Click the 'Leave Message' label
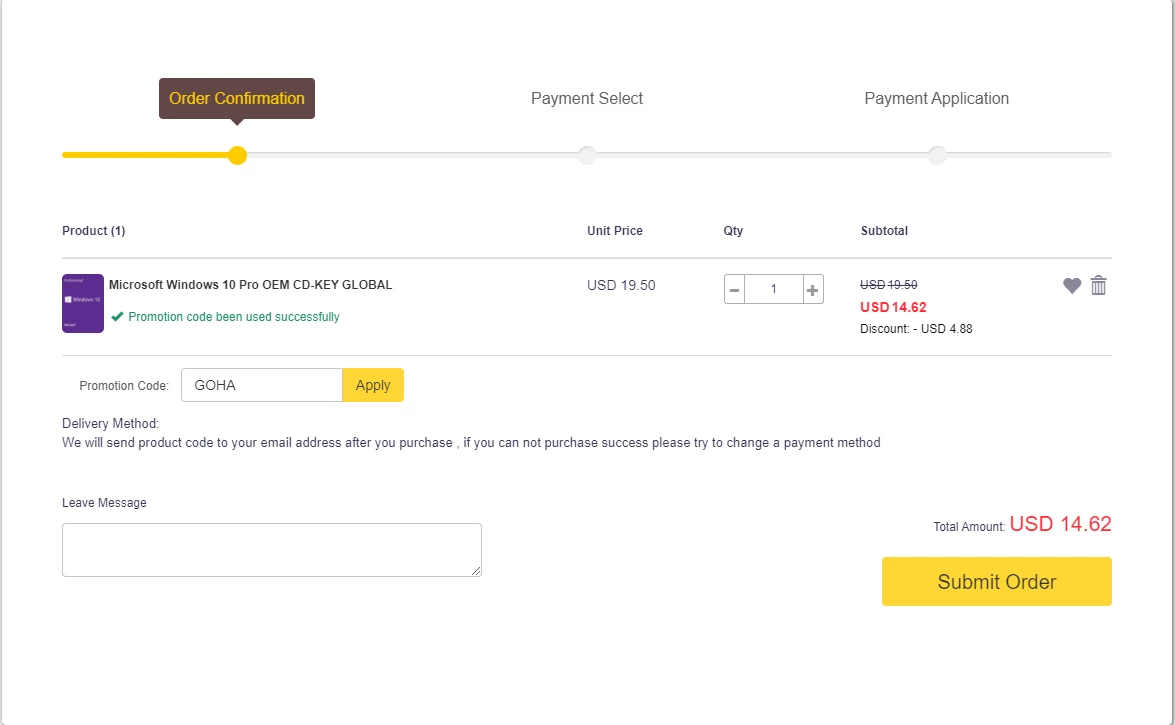 pyautogui.click(x=104, y=502)
